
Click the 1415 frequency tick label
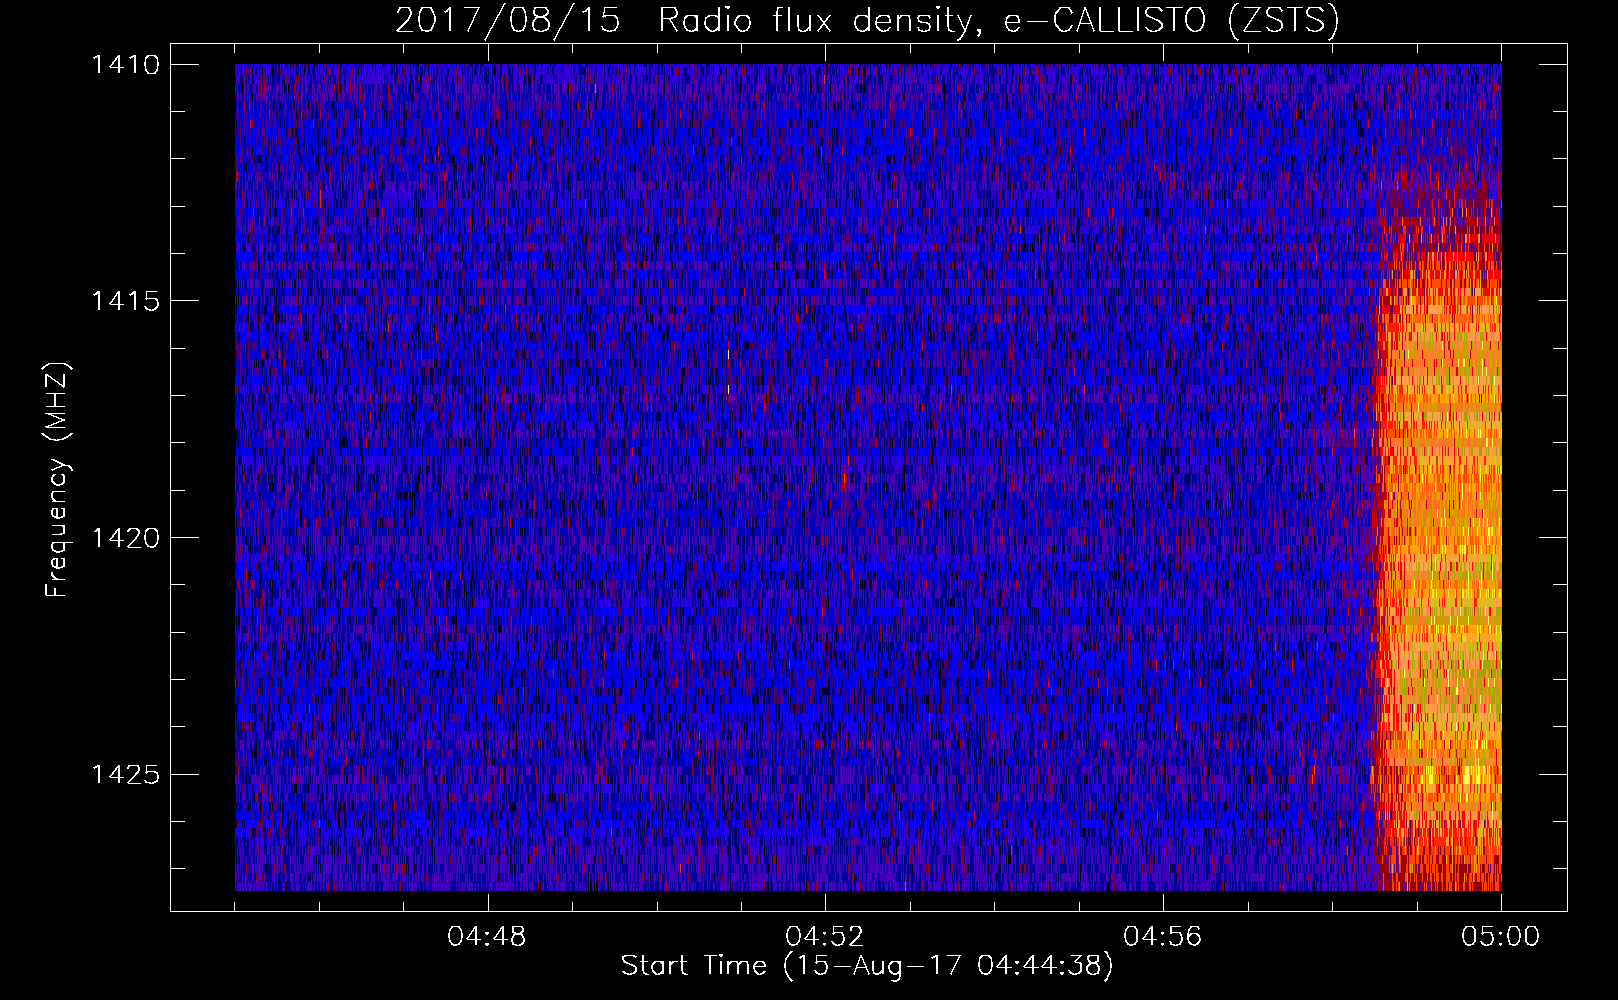(125, 301)
